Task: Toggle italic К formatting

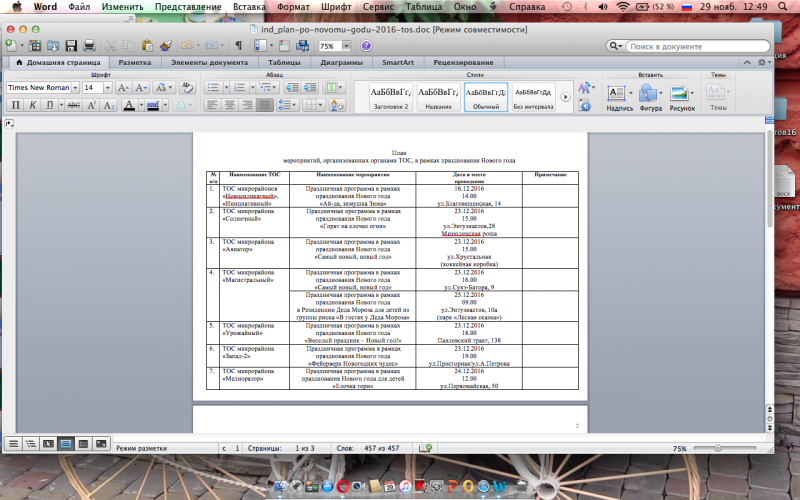Action: tap(32, 105)
